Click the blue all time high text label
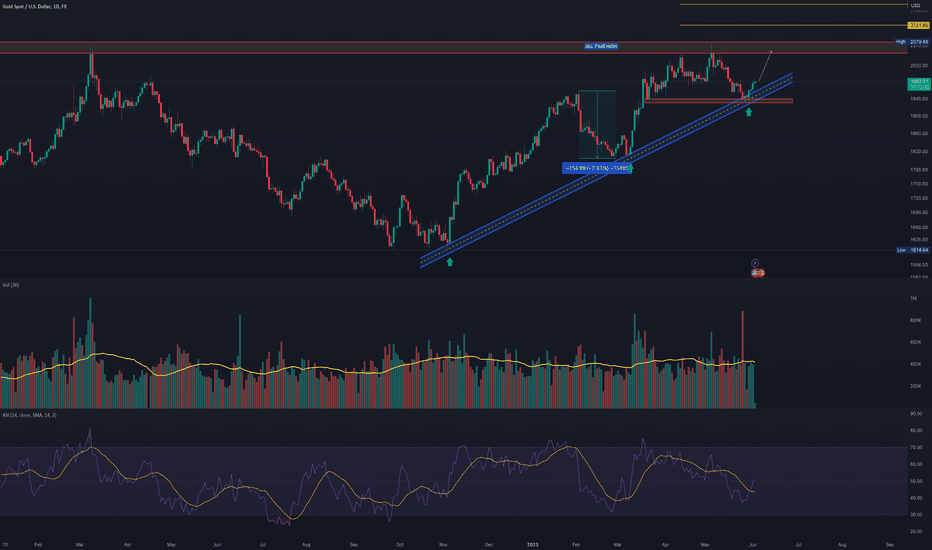Image resolution: width=932 pixels, height=550 pixels. click(x=601, y=46)
